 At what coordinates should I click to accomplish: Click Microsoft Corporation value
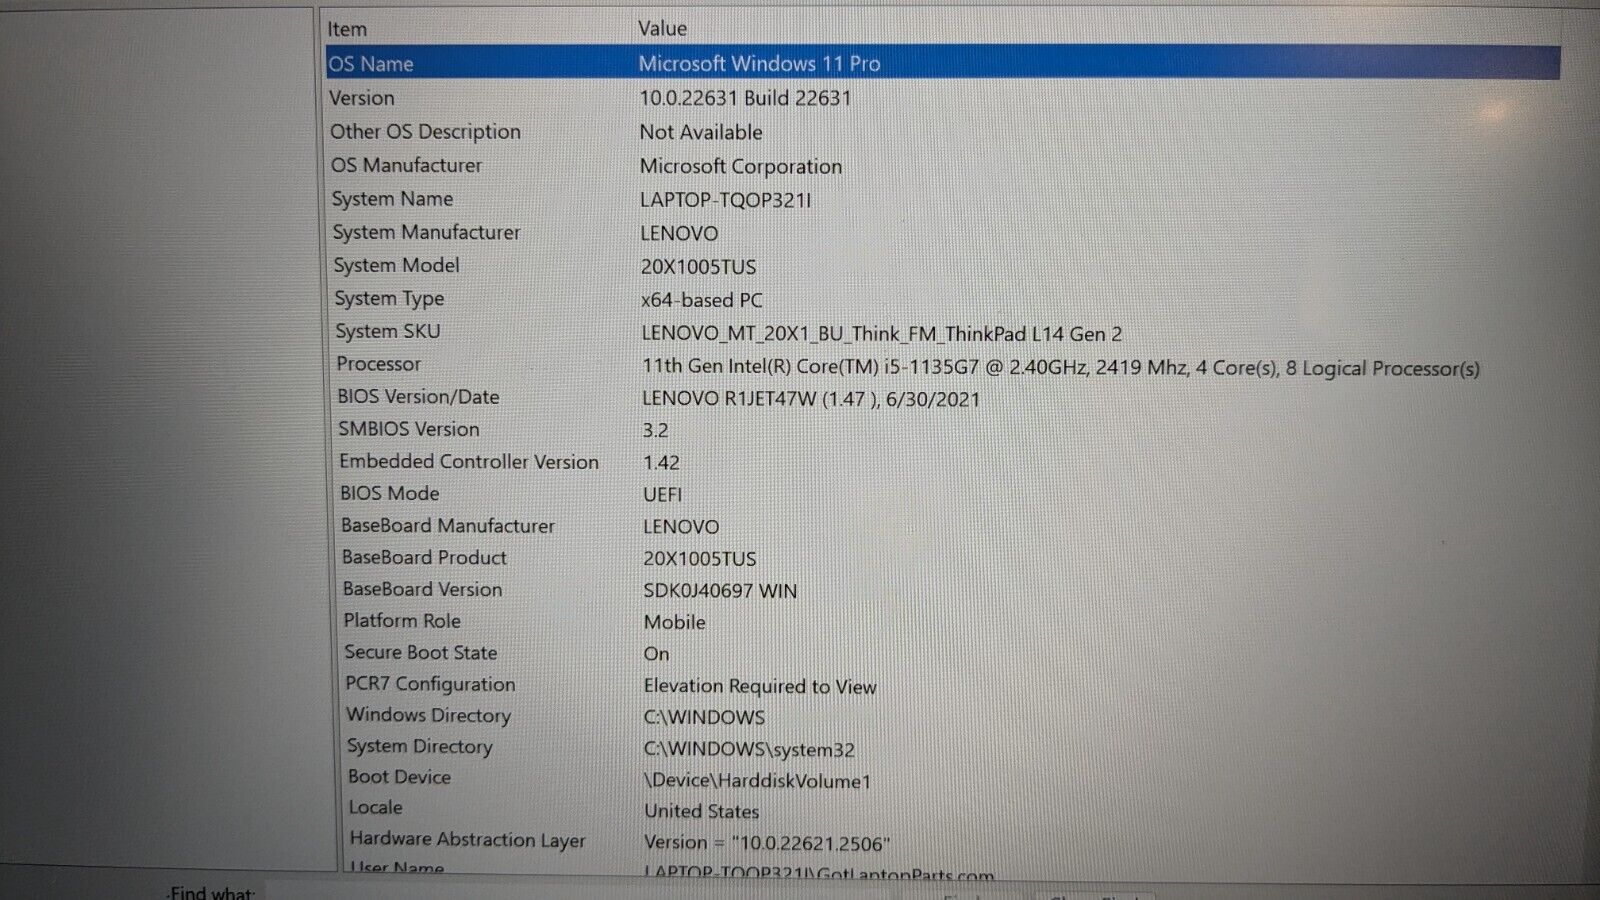(741, 166)
